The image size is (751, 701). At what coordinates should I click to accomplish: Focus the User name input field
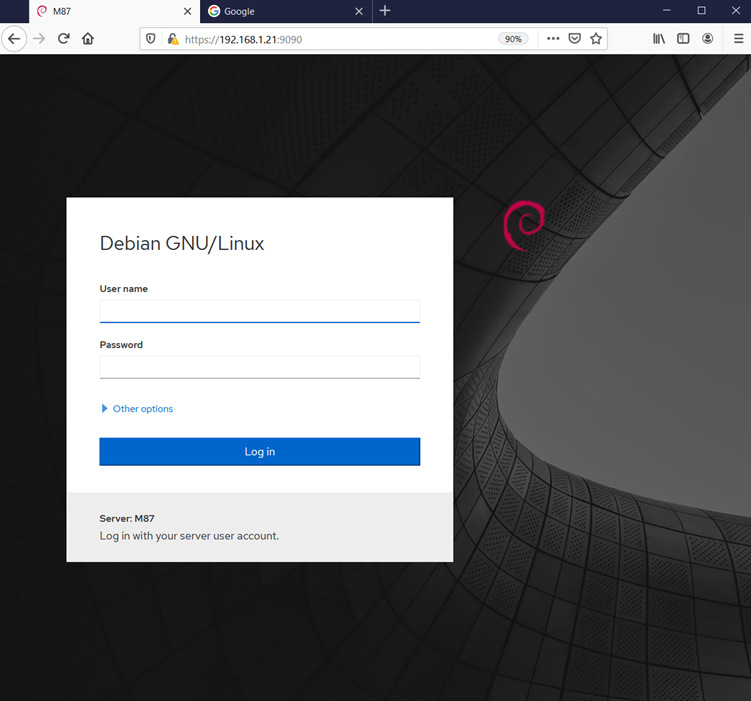tap(259, 311)
